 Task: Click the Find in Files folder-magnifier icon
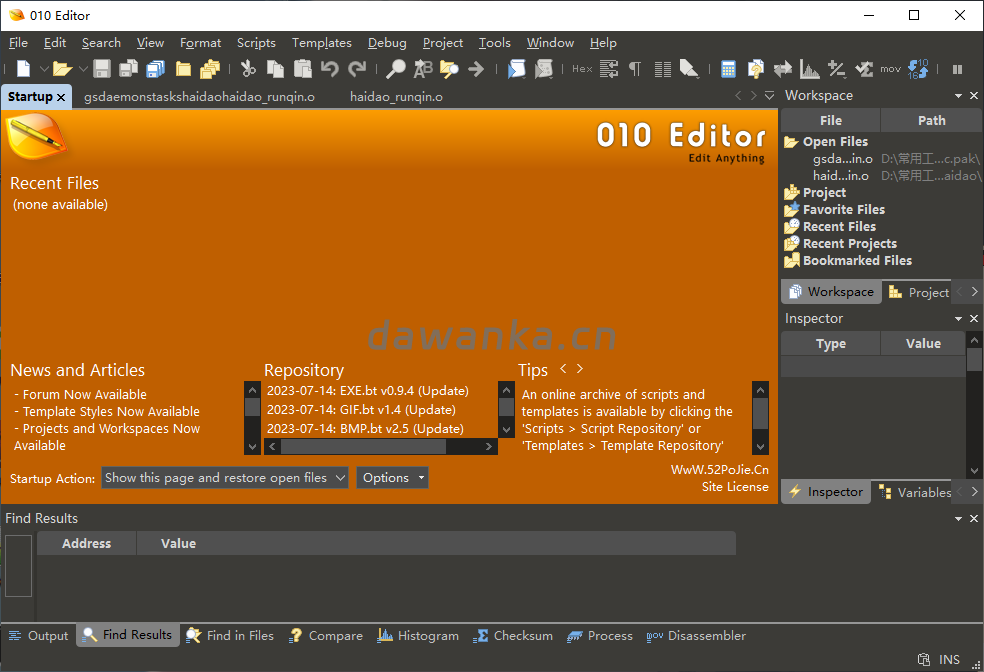pos(449,68)
